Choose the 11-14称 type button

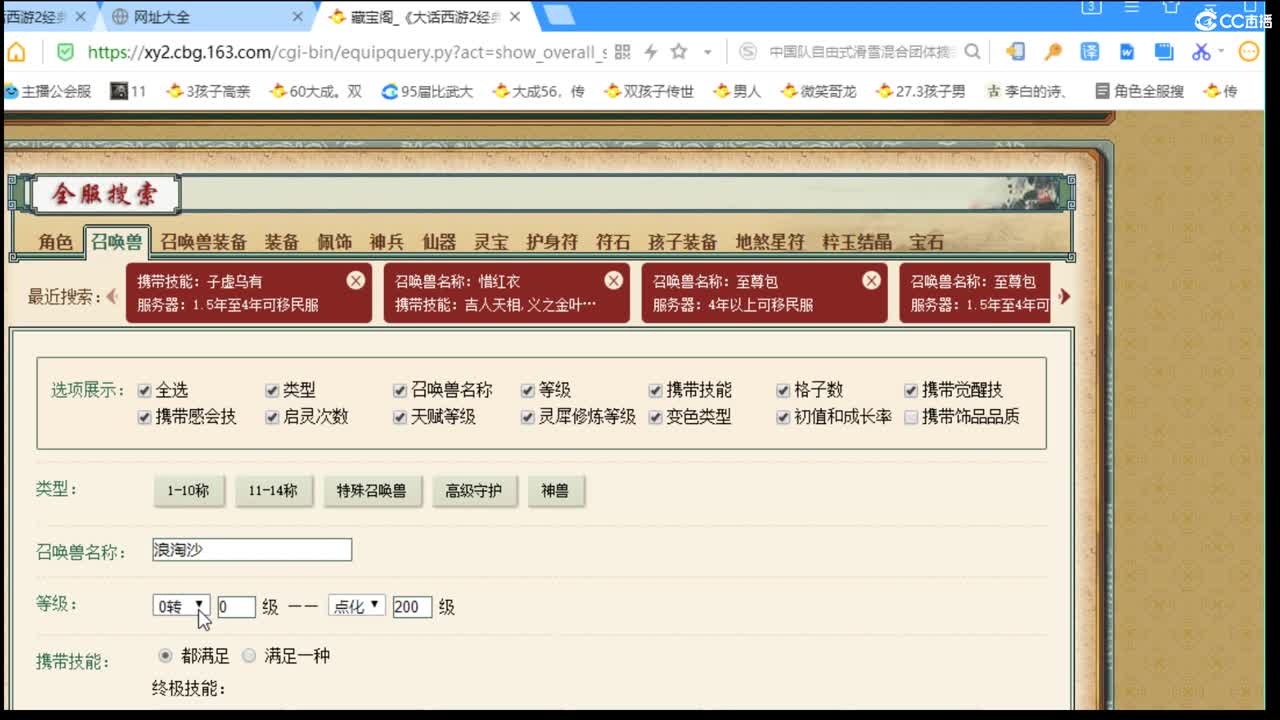tap(273, 491)
